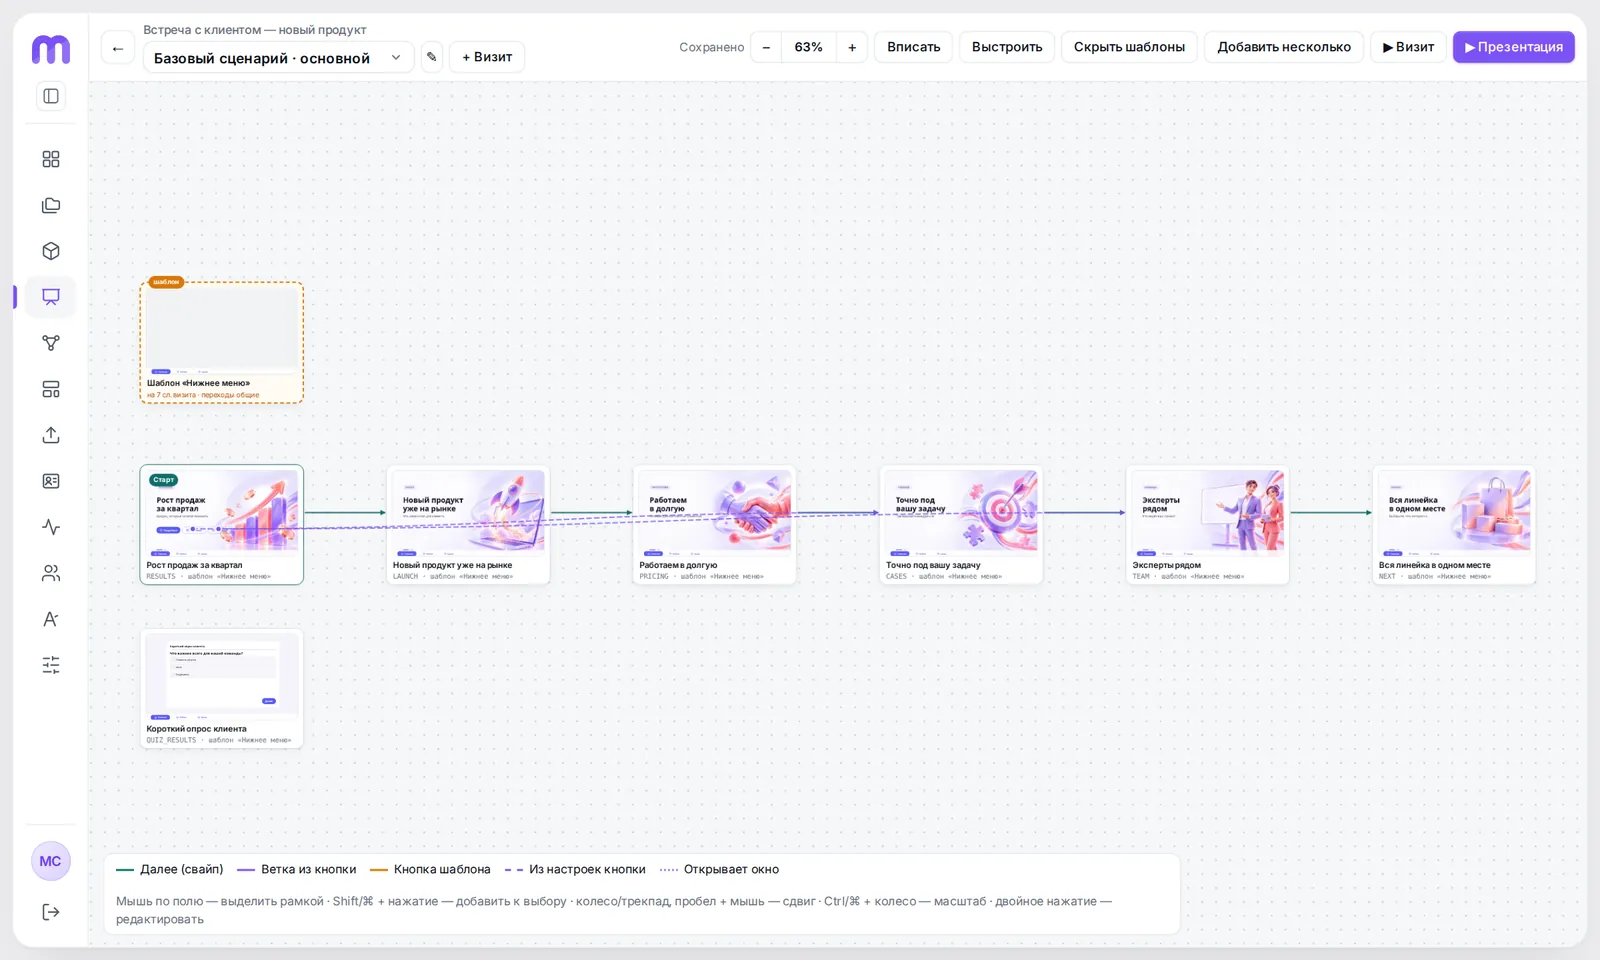Open the branching nodes icon in sidebar
This screenshot has height=960, width=1600.
pos(51,343)
